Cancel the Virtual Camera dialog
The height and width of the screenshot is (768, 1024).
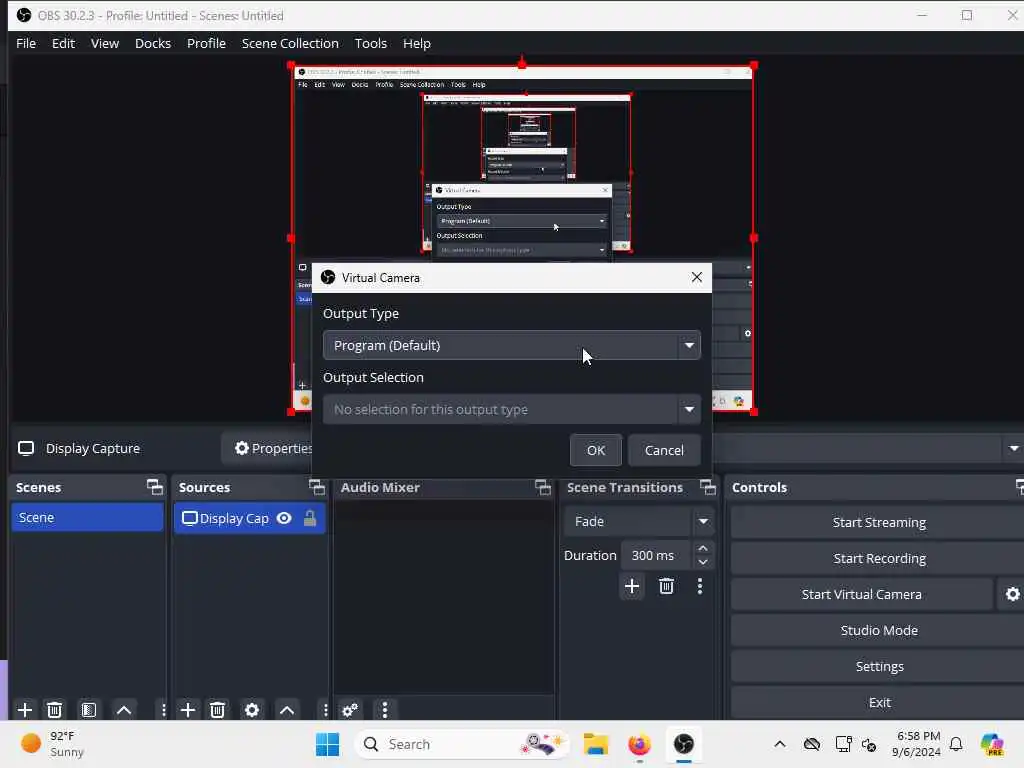tap(664, 450)
